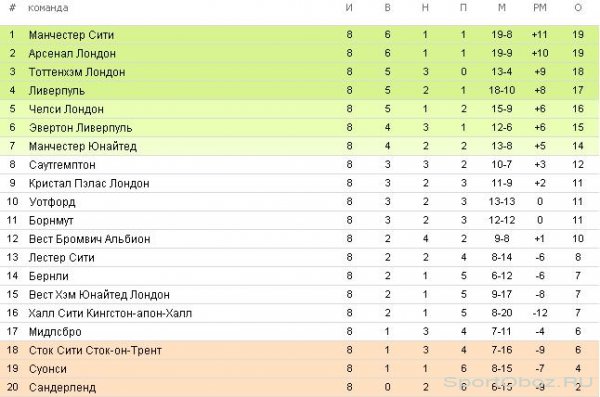The height and width of the screenshot is (397, 600).
Task: Click the О points column header
Action: (578, 8)
